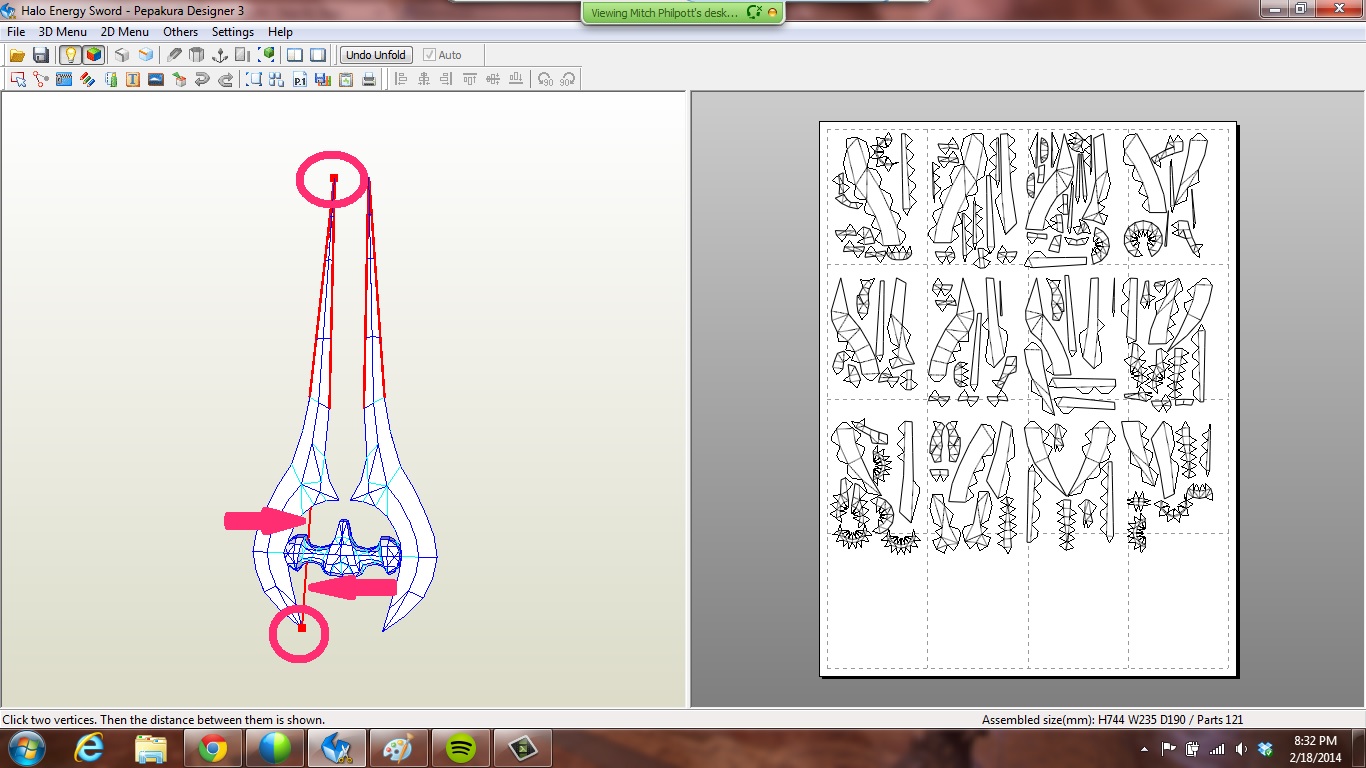
Task: Select the insert image picture tool
Action: point(156,79)
